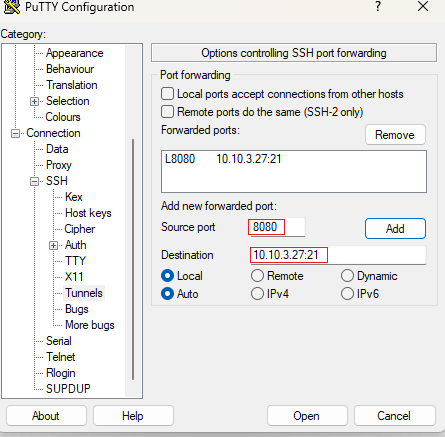Screen dimensions: 445x437
Task: Click the Add forwarded port button
Action: tap(395, 229)
